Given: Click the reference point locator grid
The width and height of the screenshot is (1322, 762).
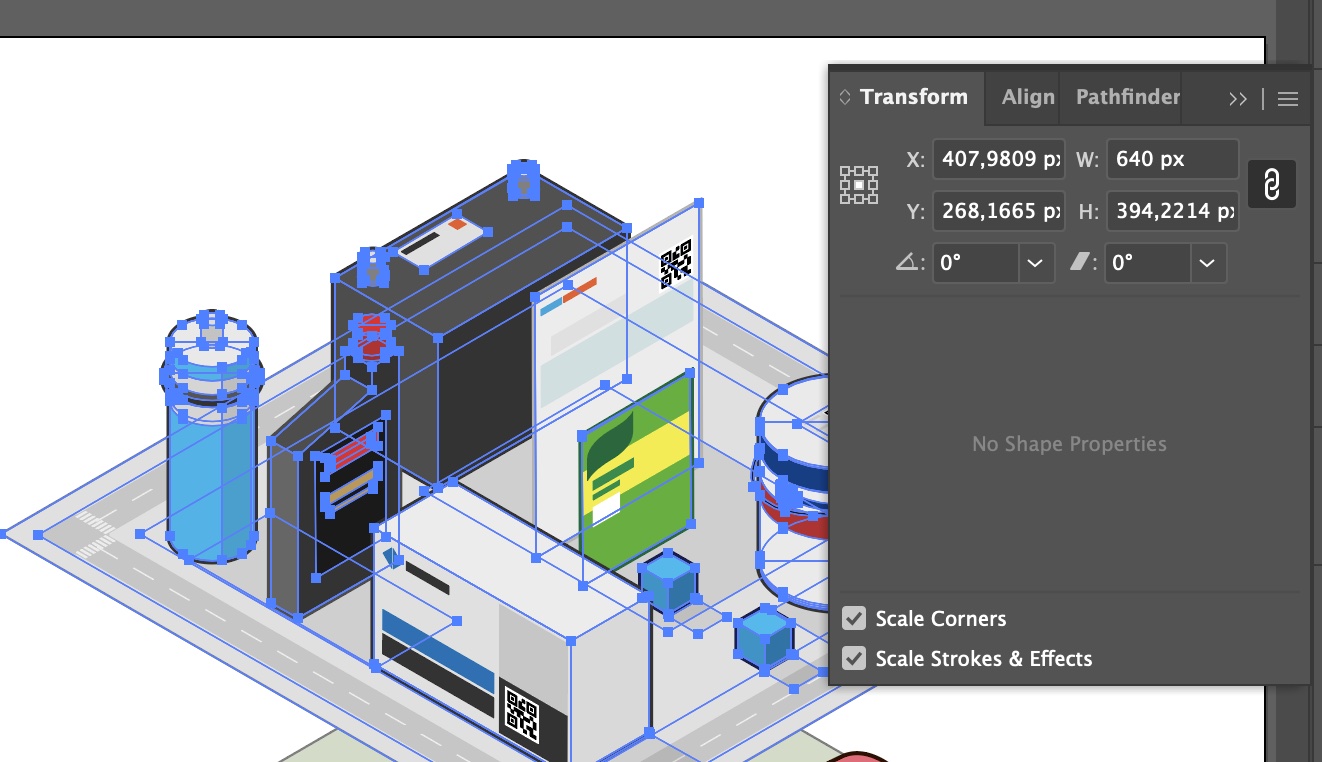Looking at the screenshot, I should tap(858, 185).
